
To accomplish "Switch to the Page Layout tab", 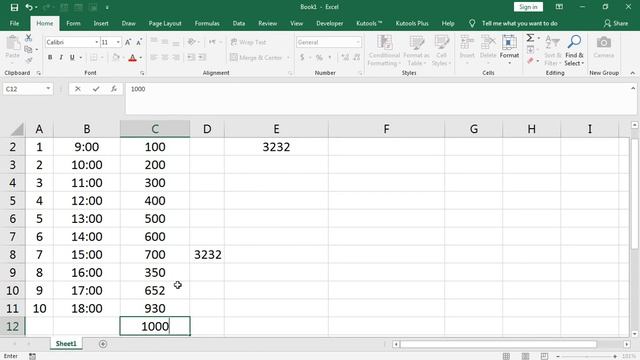I will click(x=165, y=24).
